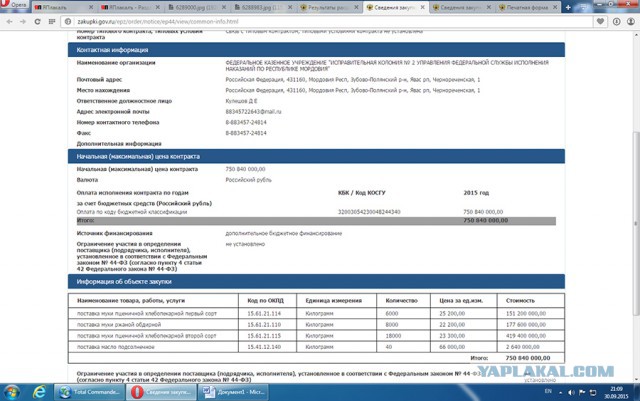Close the Печатная форма tab
640x401 pixels.
pos(555,7)
